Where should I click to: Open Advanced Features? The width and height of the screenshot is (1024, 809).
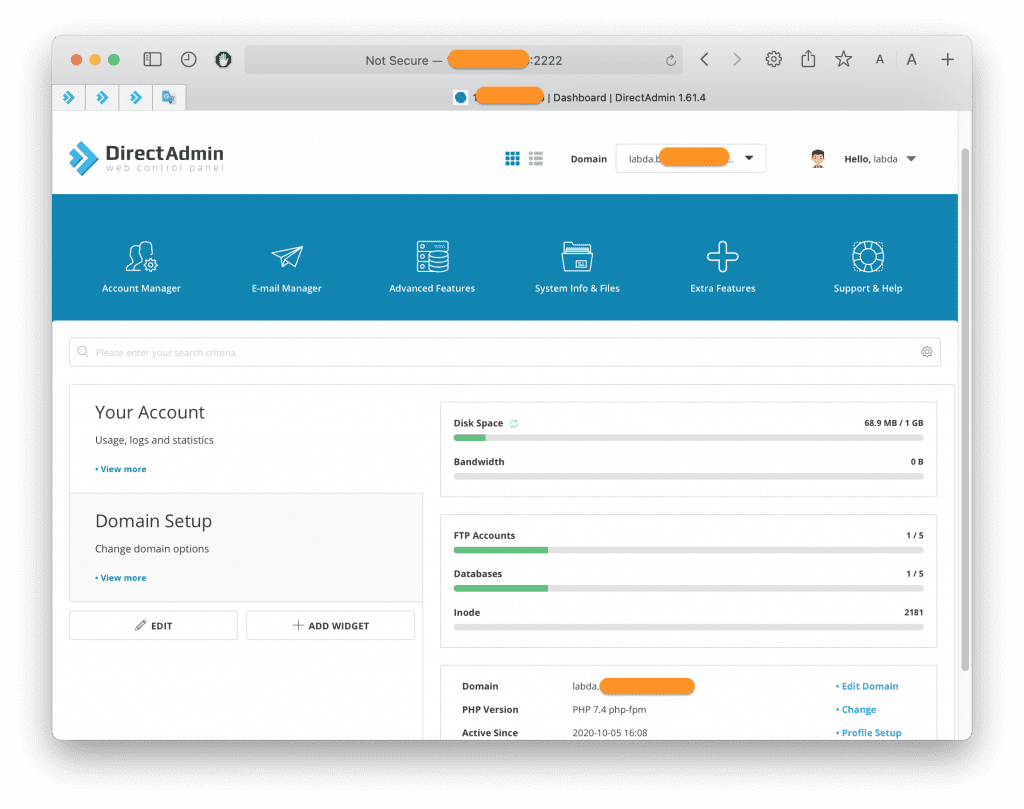[x=432, y=264]
